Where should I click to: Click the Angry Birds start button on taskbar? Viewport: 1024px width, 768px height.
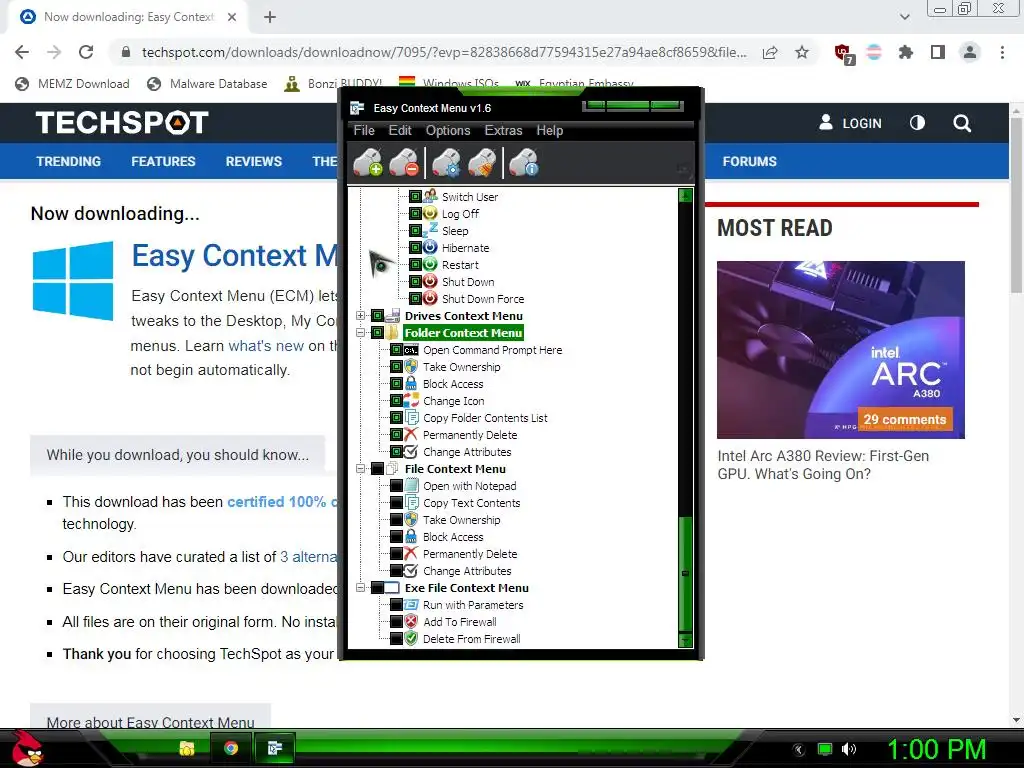(28, 748)
